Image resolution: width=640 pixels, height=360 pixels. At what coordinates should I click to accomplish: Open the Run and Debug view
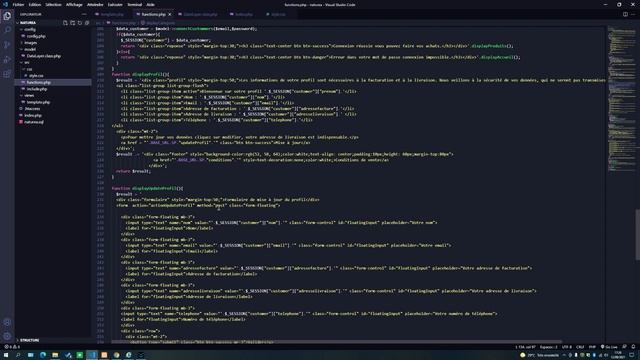pos(7,60)
